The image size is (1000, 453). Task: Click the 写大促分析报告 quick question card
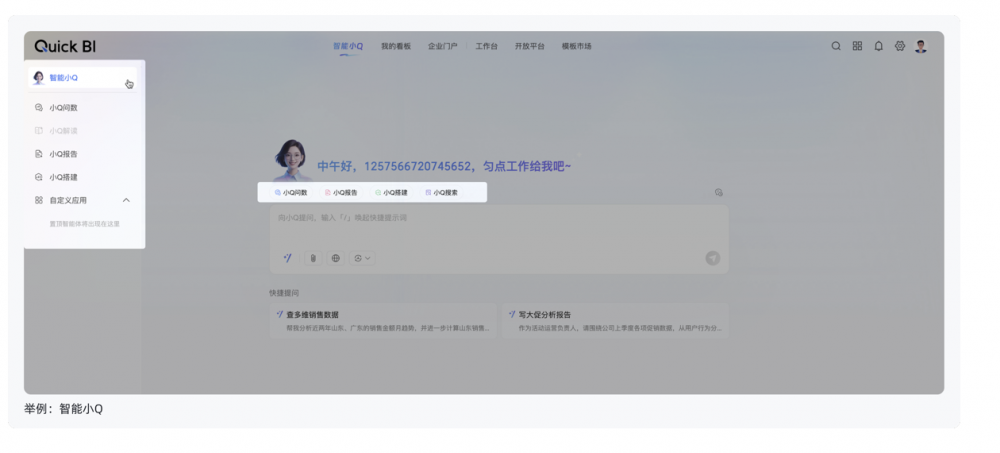point(615,321)
